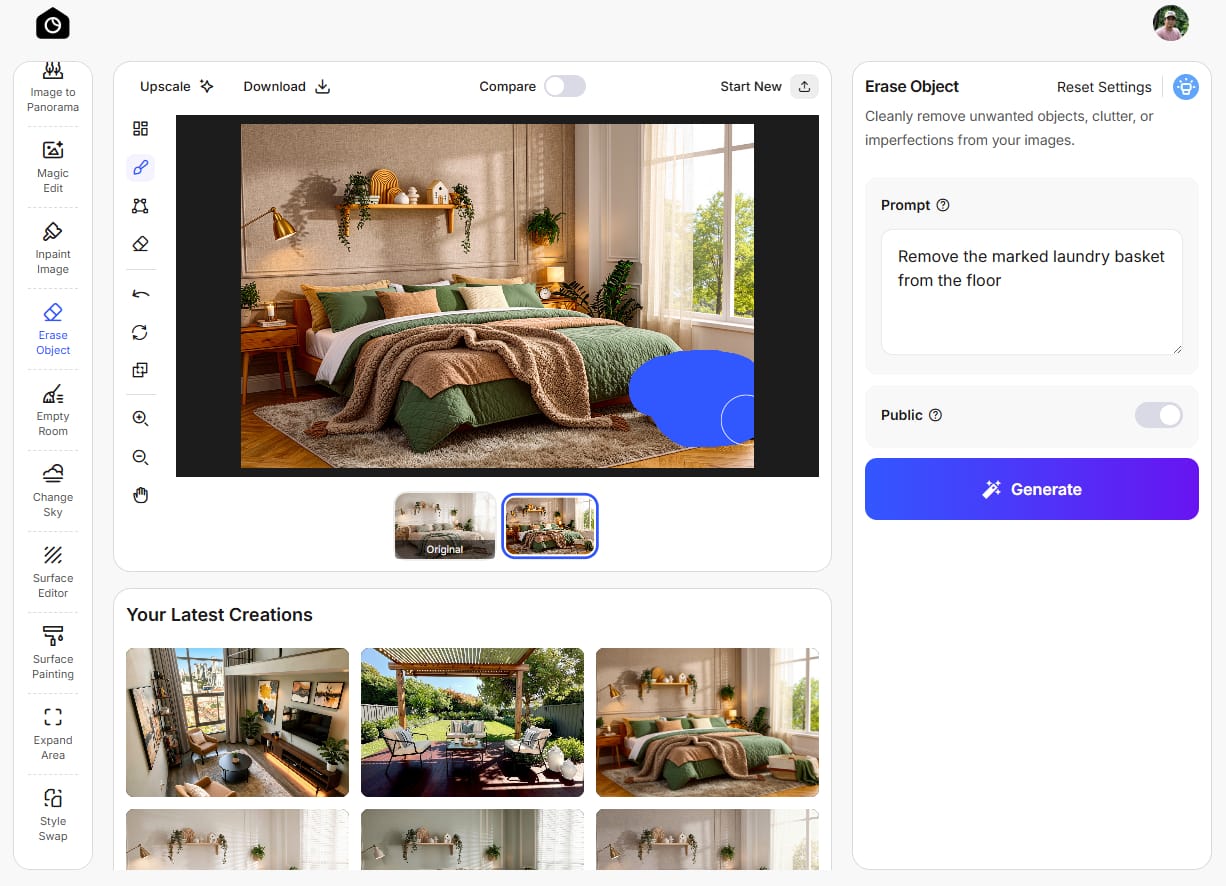Select the polygon selection tool

click(x=141, y=205)
